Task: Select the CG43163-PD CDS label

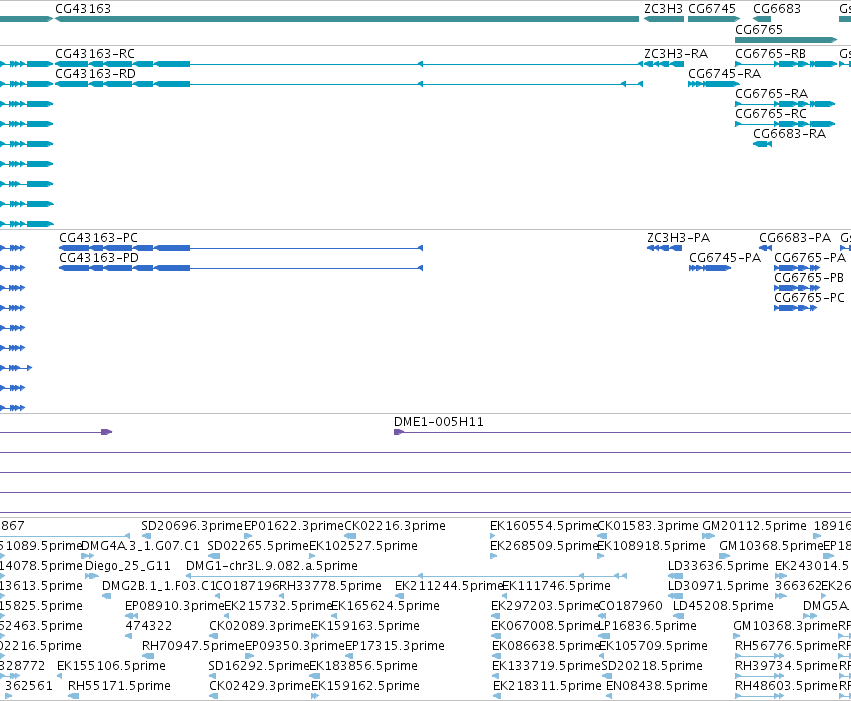Action: point(99,258)
